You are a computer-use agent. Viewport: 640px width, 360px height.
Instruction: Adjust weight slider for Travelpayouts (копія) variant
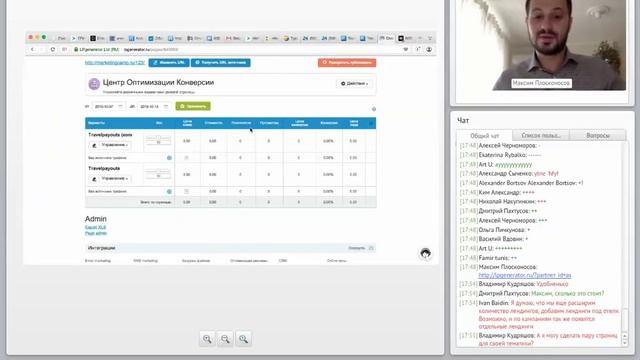(158, 138)
